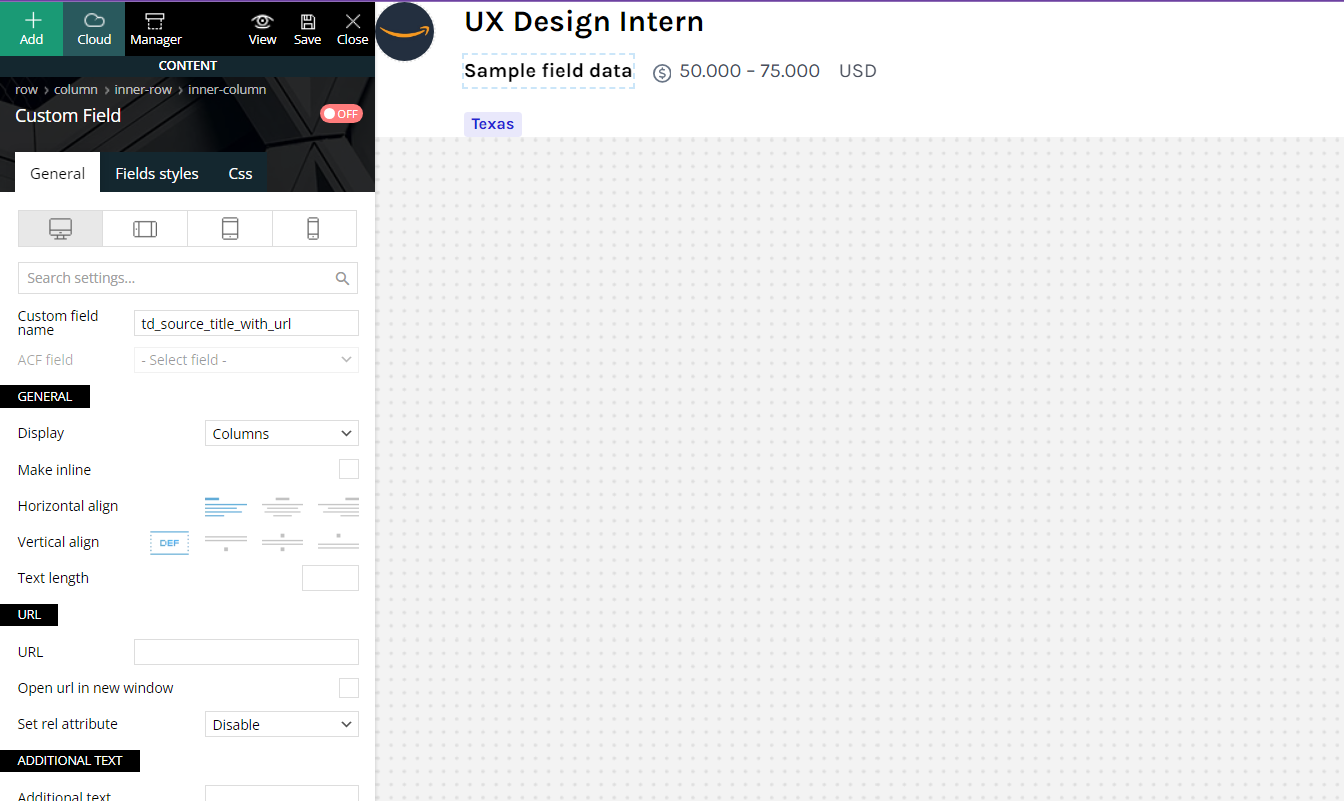Set horizontal align to center

pos(282,506)
